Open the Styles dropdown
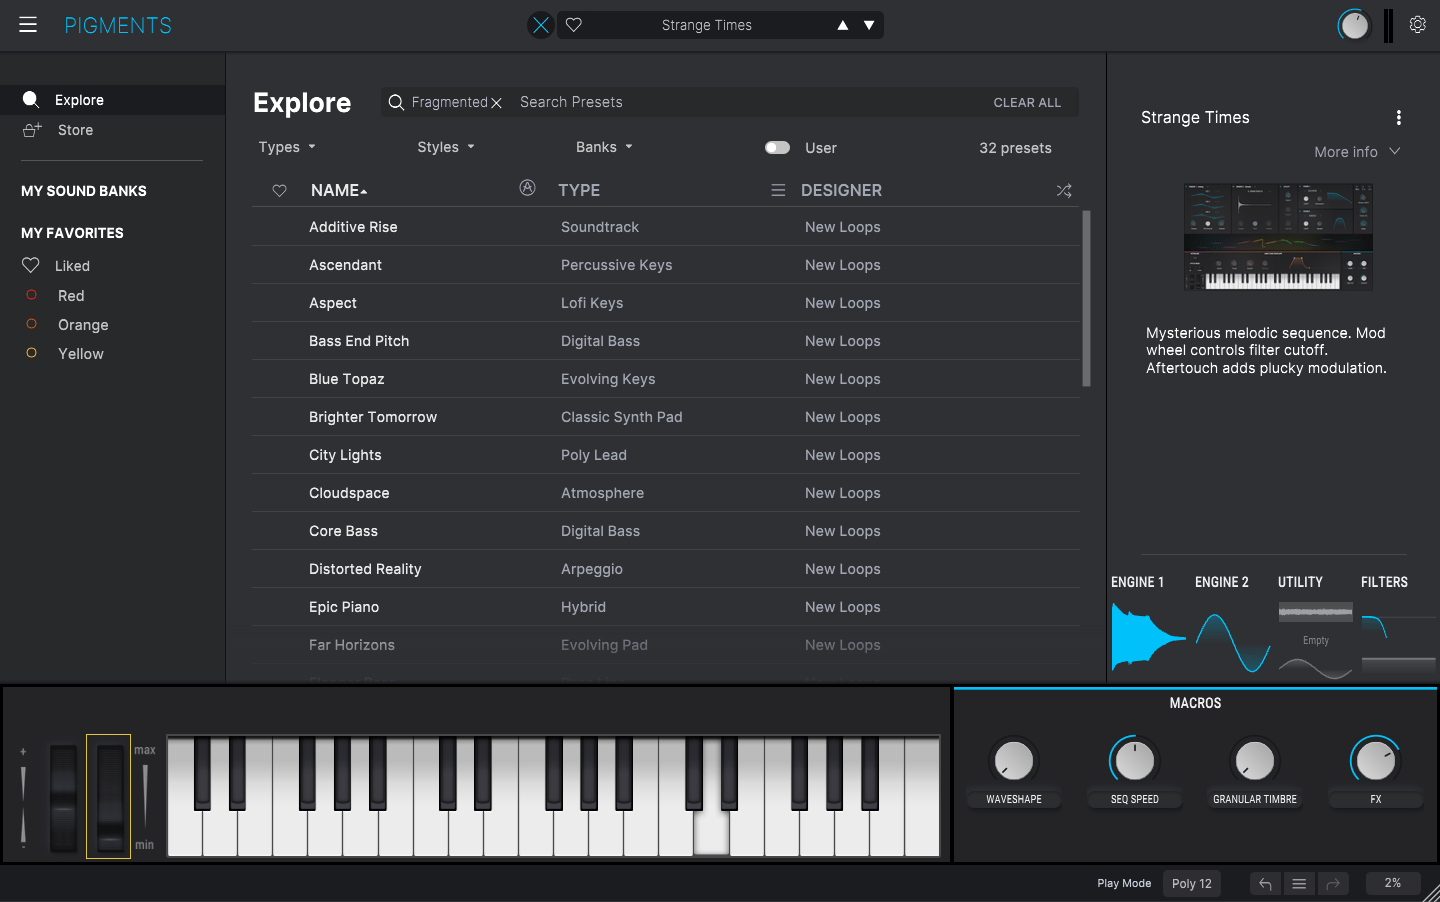 coord(445,147)
